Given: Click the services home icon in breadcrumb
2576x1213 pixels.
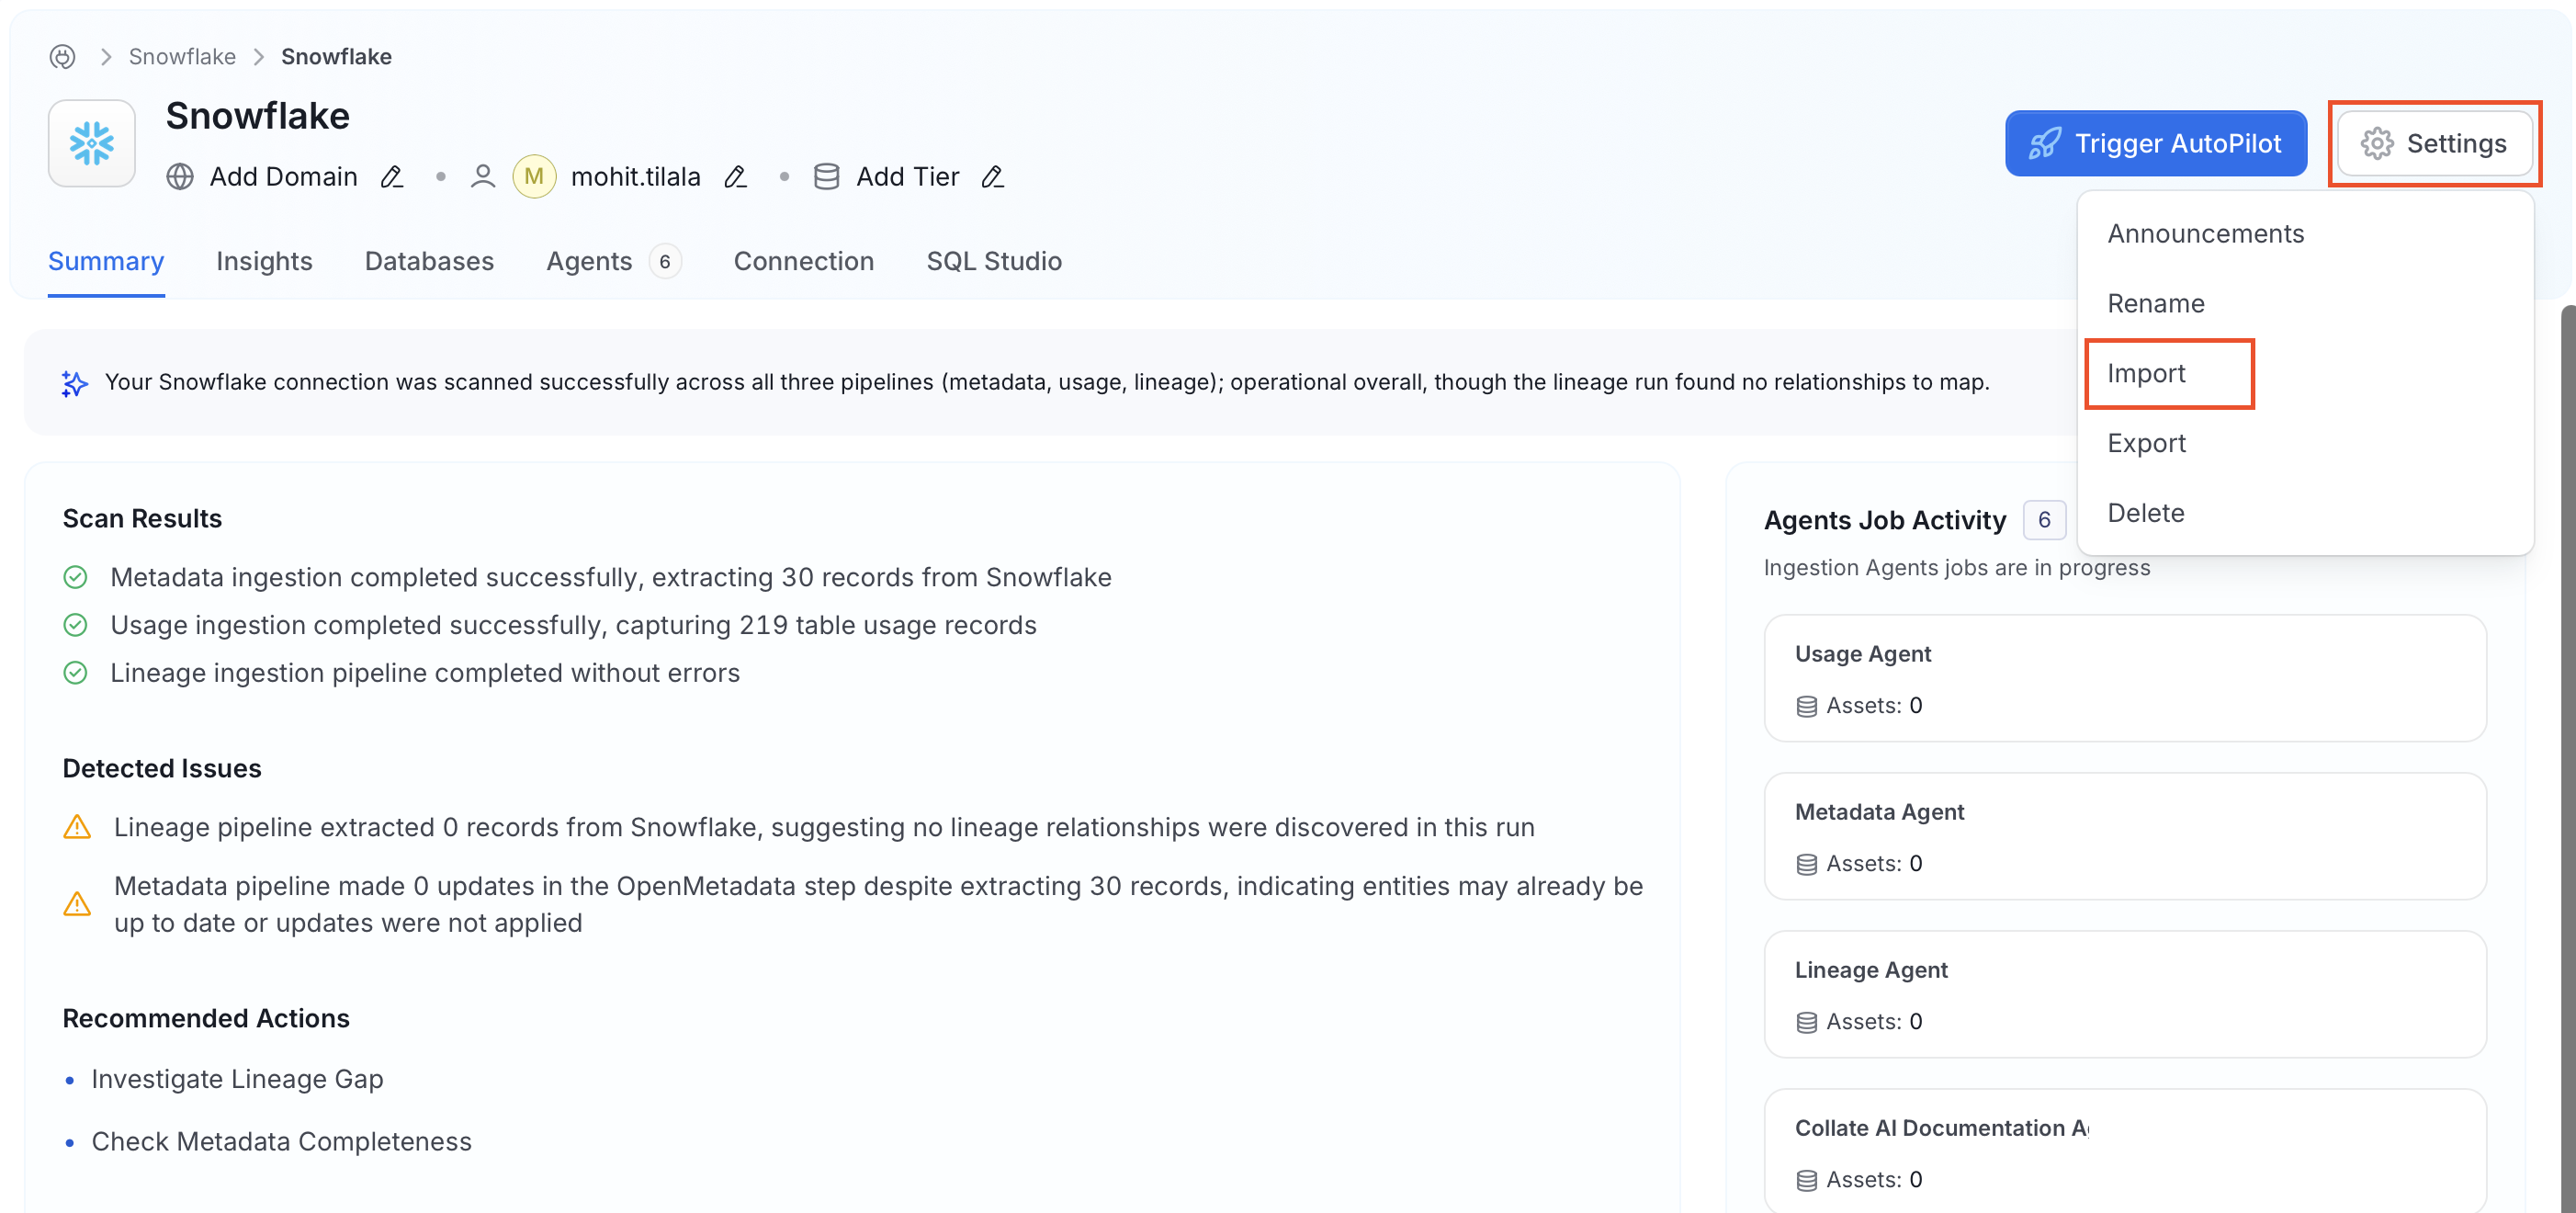Looking at the screenshot, I should pyautogui.click(x=62, y=57).
